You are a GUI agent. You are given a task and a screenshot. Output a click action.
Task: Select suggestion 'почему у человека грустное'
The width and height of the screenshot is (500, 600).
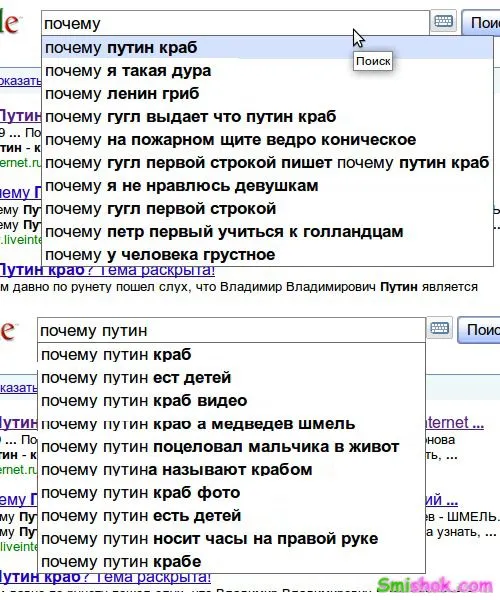[x=267, y=254]
